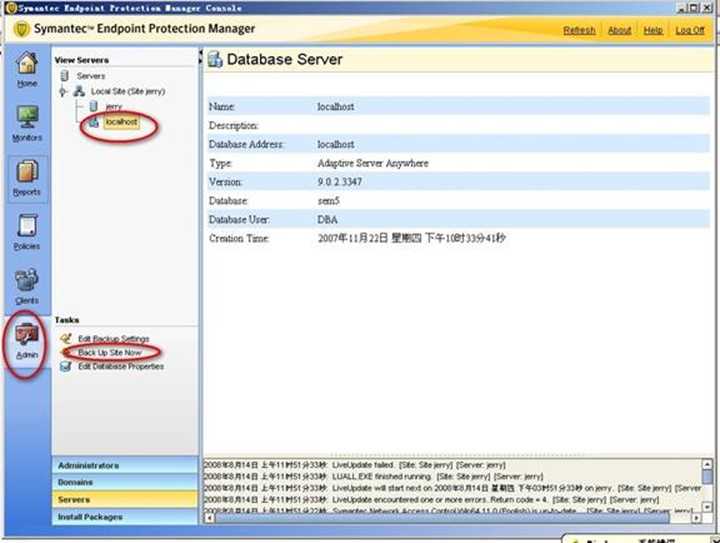Click the Edit Backup Settings icon
720x543 pixels.
66,339
